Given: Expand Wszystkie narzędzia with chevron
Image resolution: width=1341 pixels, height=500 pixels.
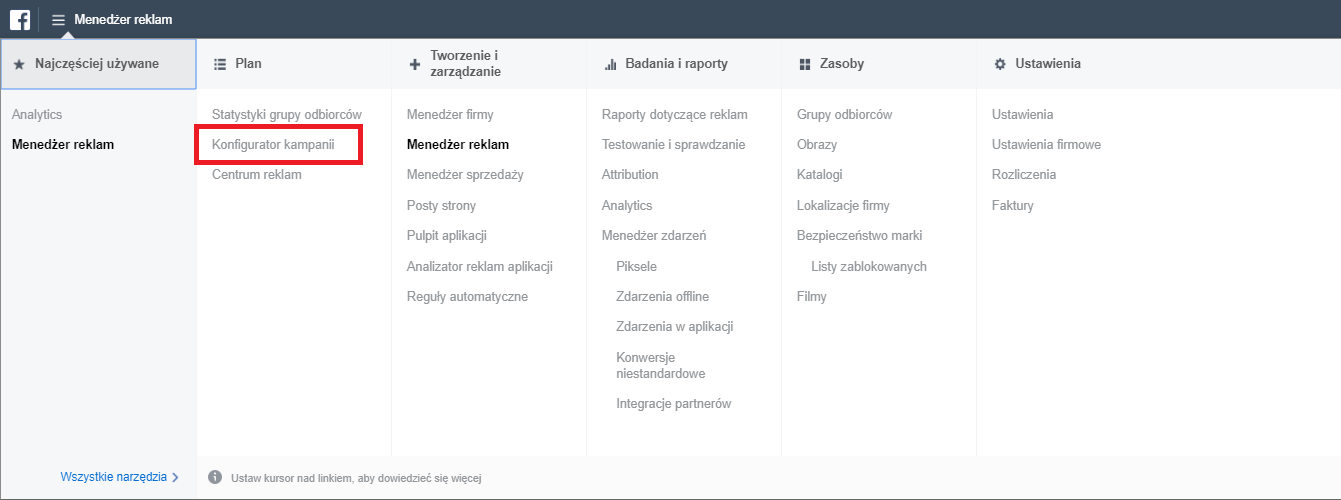Looking at the screenshot, I should (120, 477).
